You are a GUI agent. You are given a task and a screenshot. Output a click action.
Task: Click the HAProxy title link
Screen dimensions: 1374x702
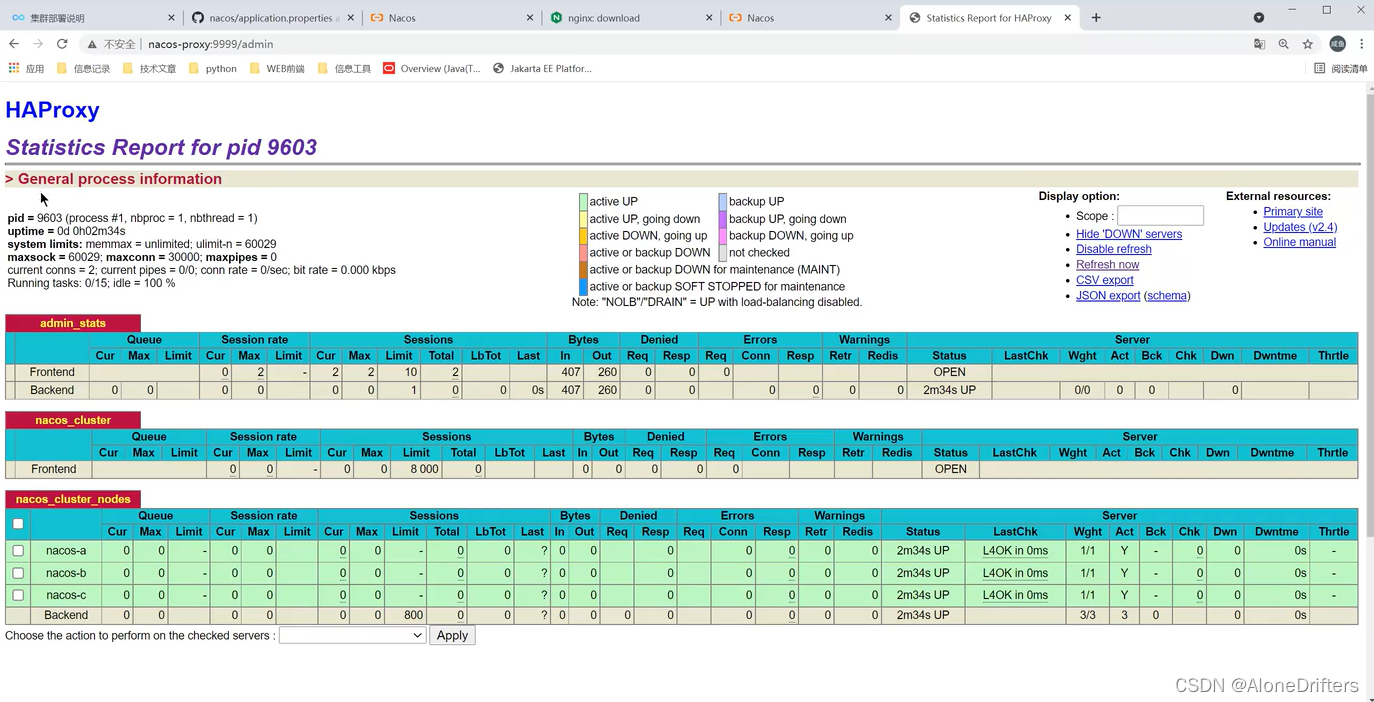(x=52, y=110)
